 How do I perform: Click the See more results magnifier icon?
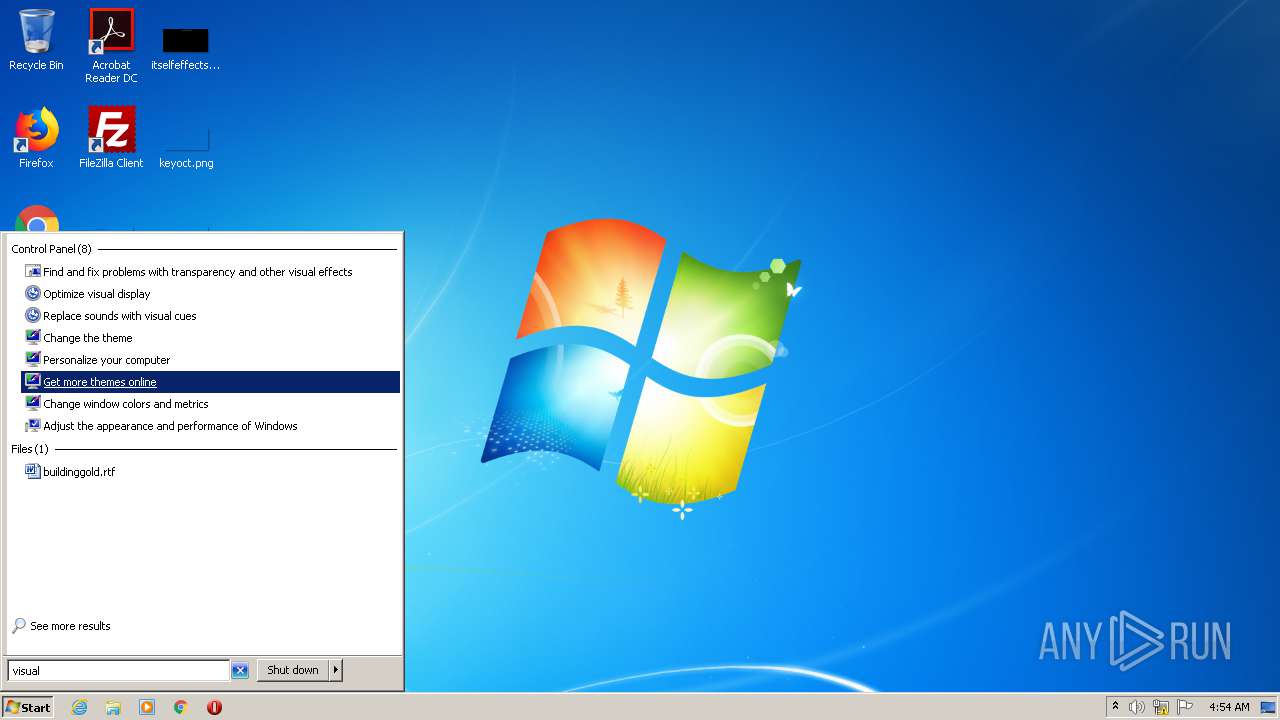click(19, 626)
